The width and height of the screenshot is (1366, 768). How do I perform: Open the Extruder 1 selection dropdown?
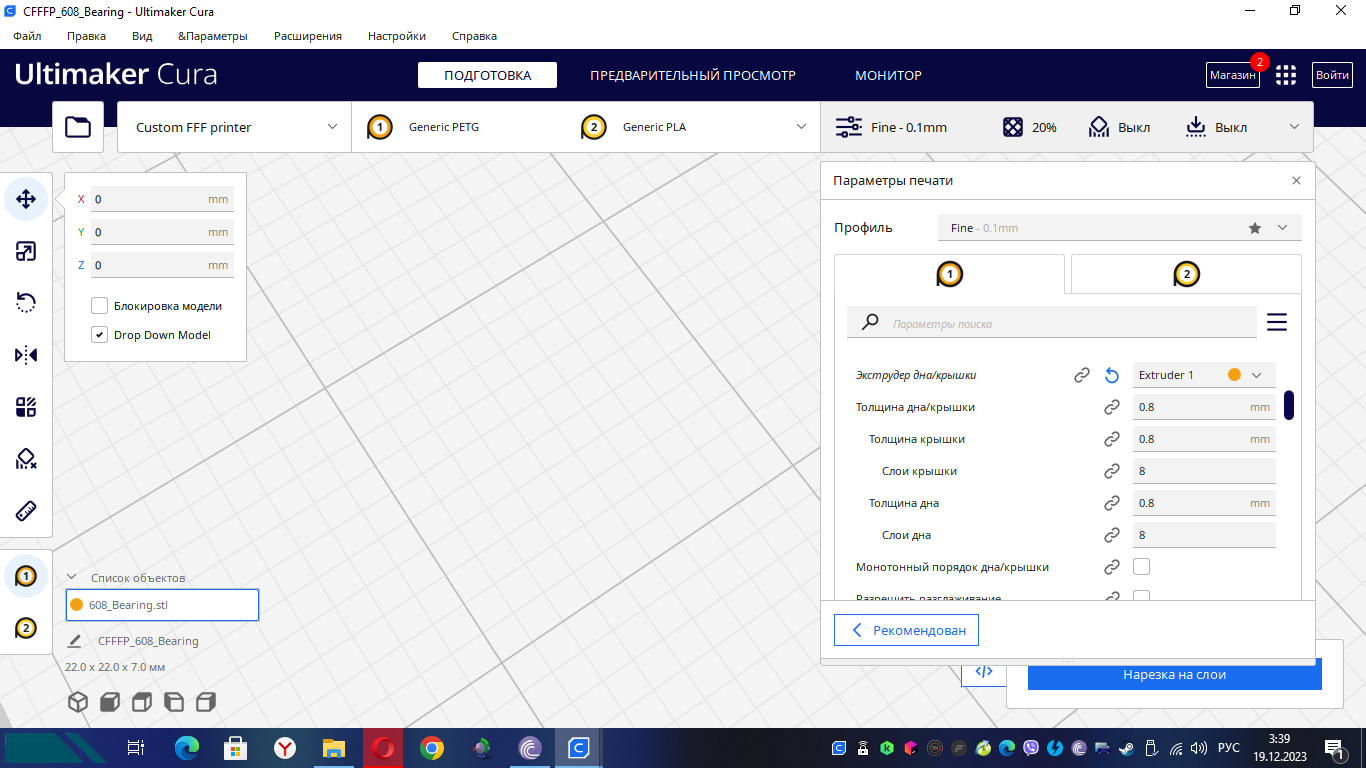1204,375
